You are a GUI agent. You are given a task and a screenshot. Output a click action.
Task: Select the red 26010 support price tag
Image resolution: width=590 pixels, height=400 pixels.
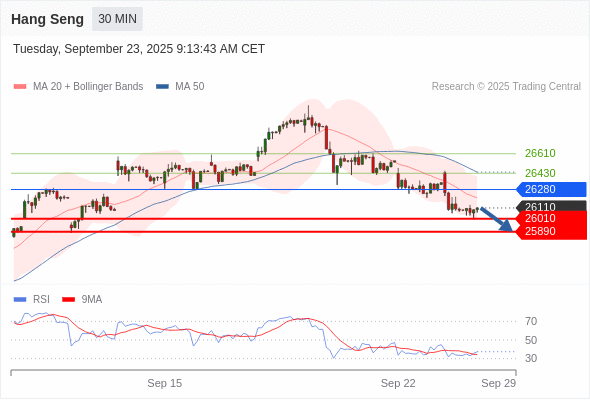[x=552, y=218]
